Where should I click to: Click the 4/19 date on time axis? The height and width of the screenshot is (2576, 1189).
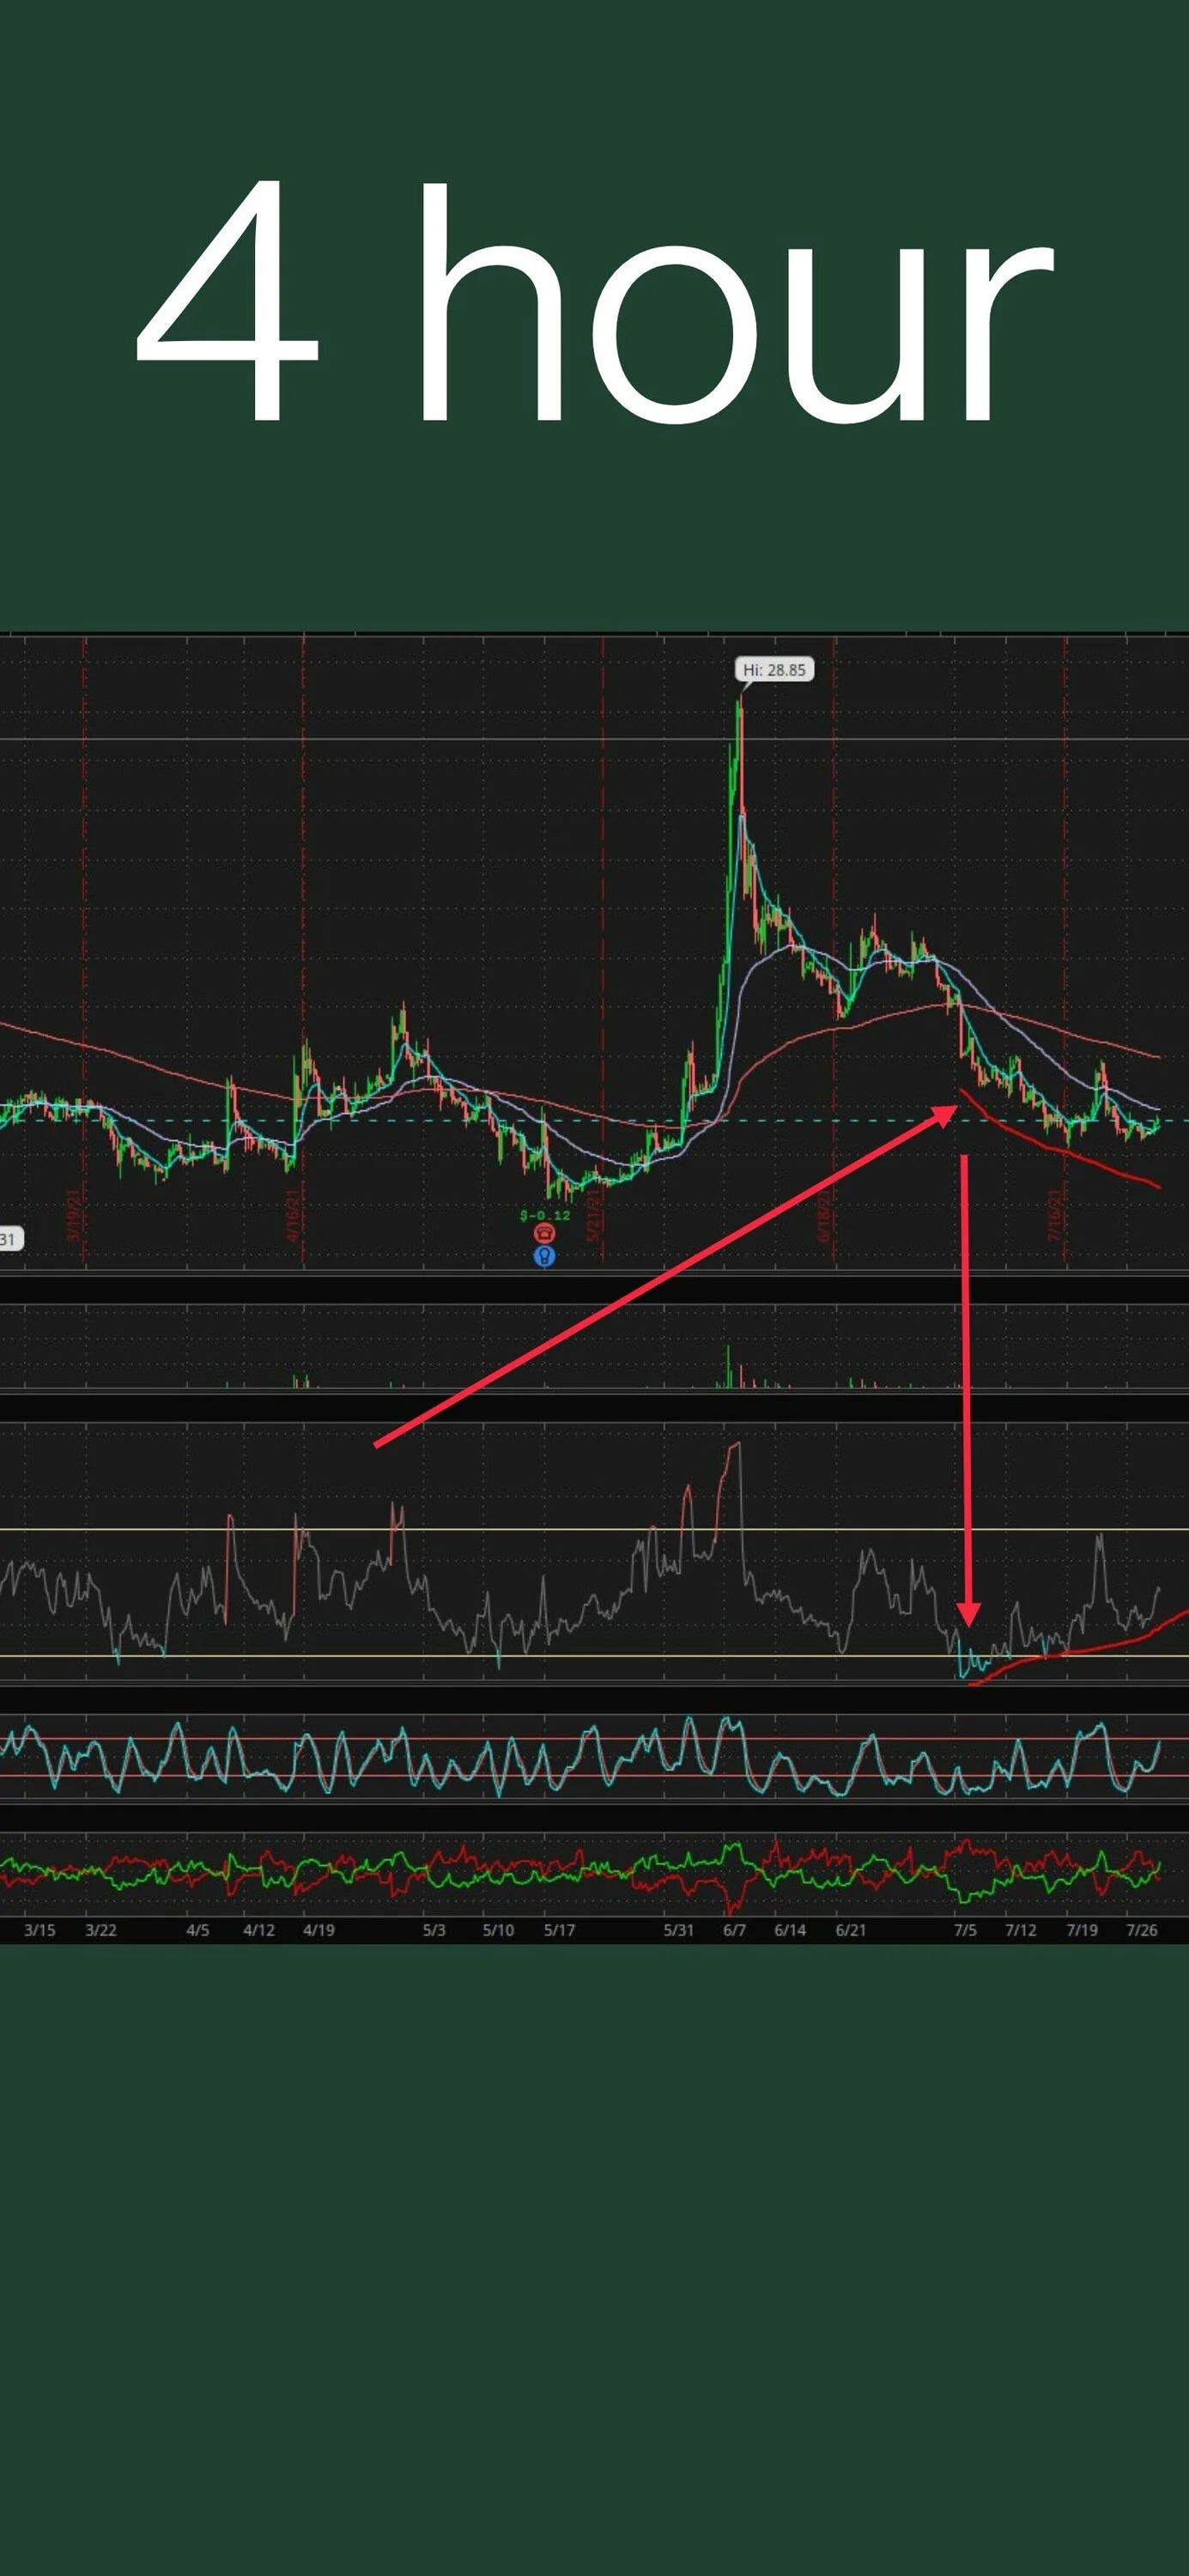tap(319, 1930)
